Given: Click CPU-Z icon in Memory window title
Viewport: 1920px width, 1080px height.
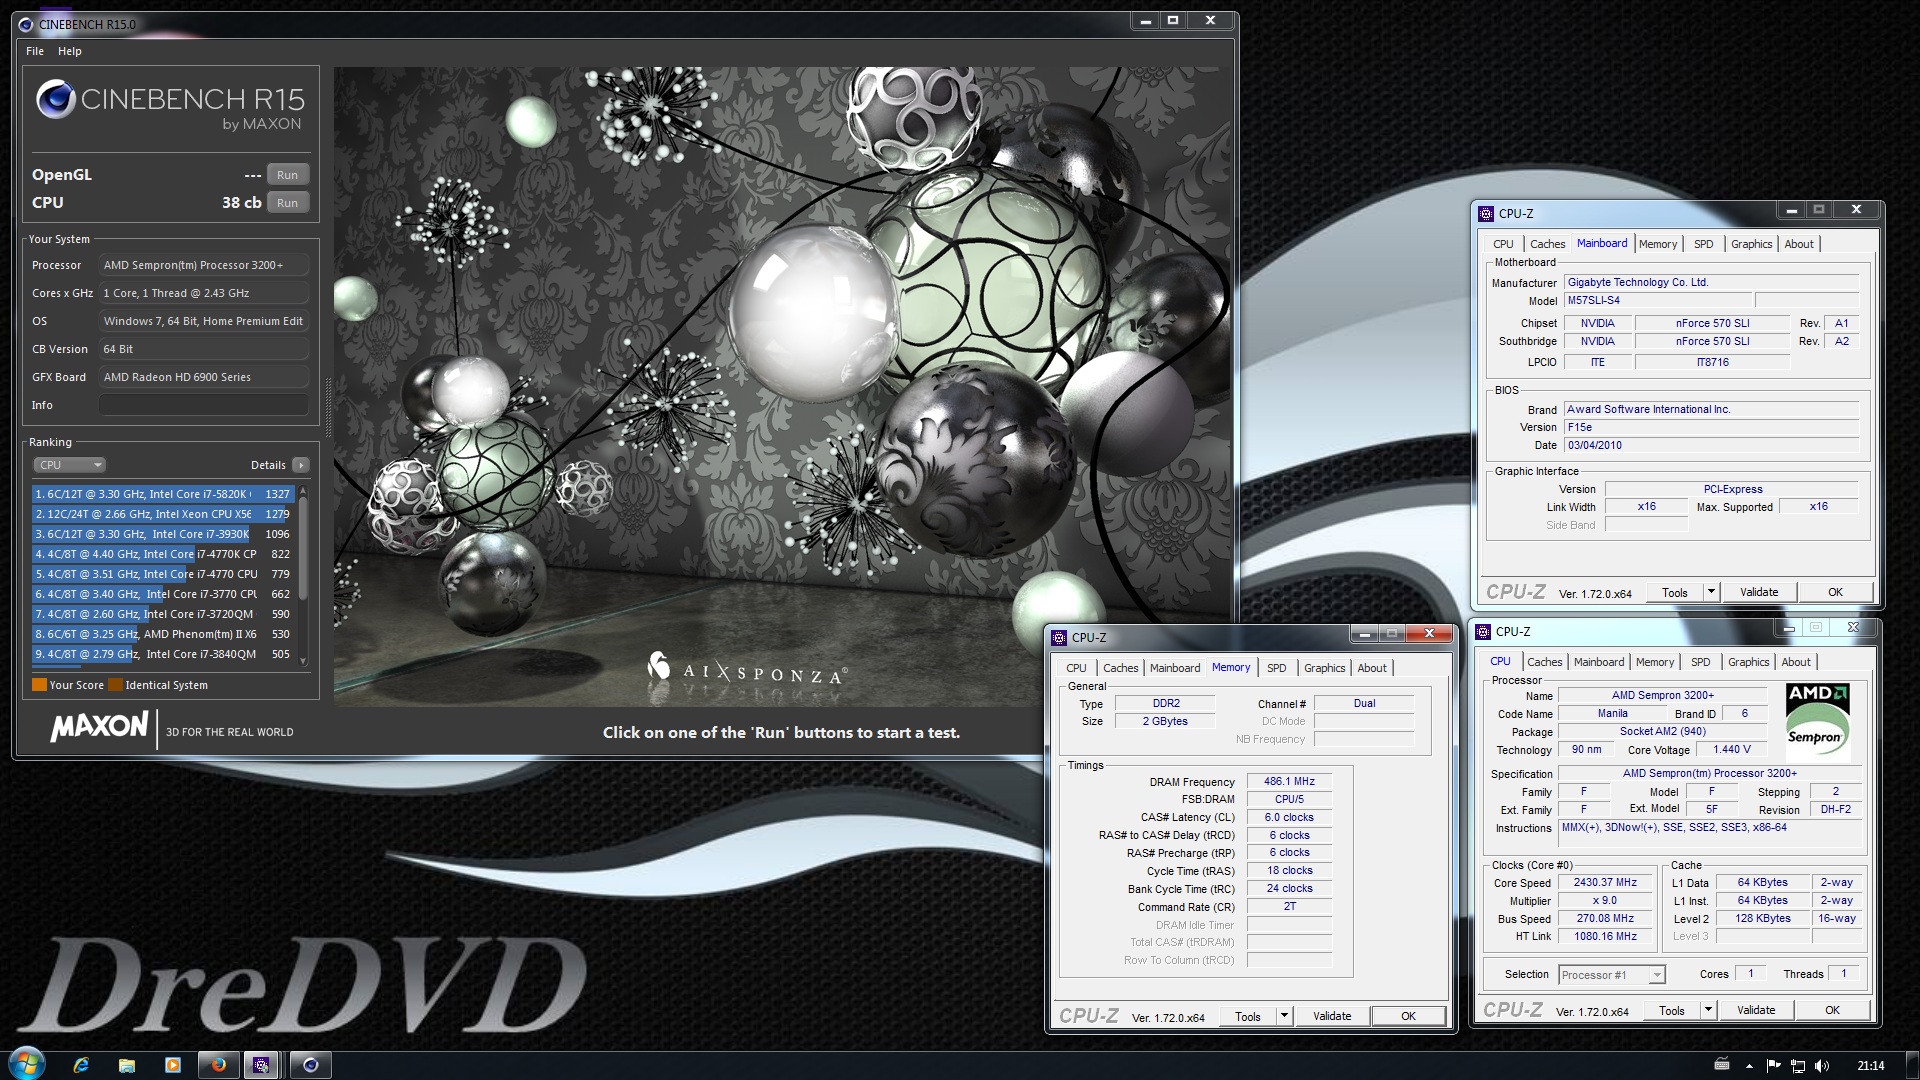Looking at the screenshot, I should pos(1059,638).
